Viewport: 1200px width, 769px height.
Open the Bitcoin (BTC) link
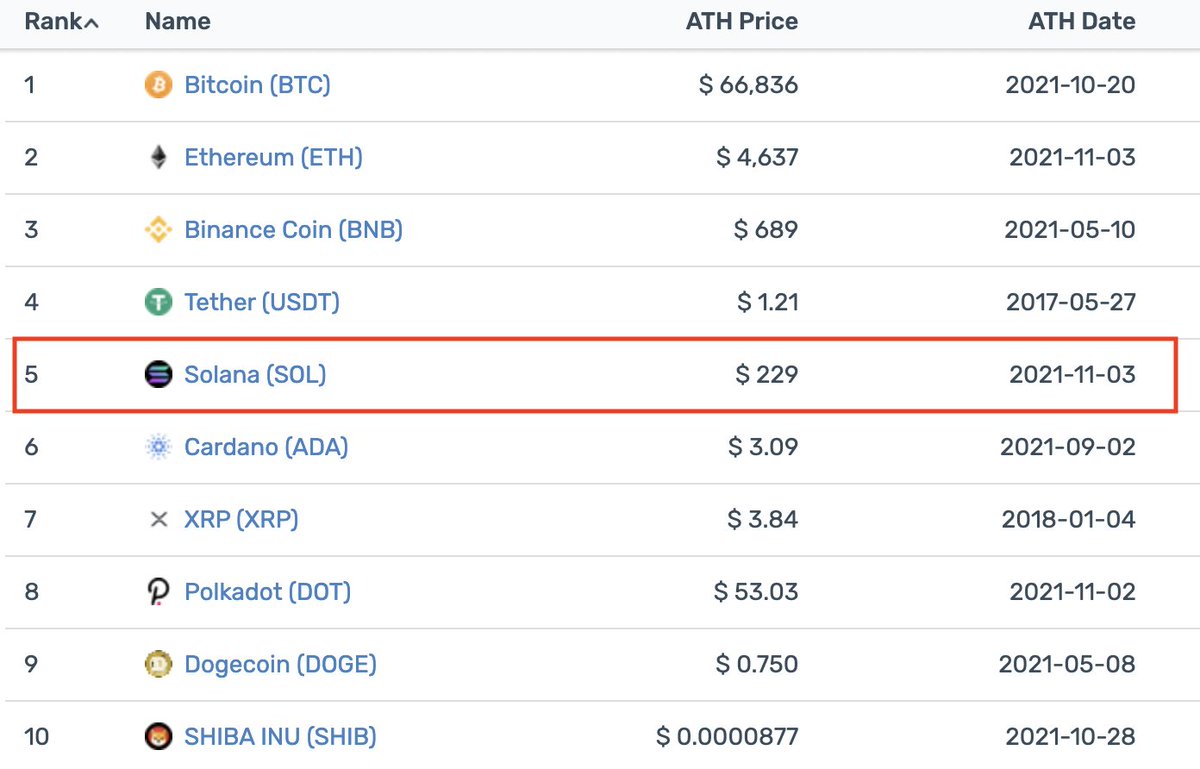coord(257,85)
